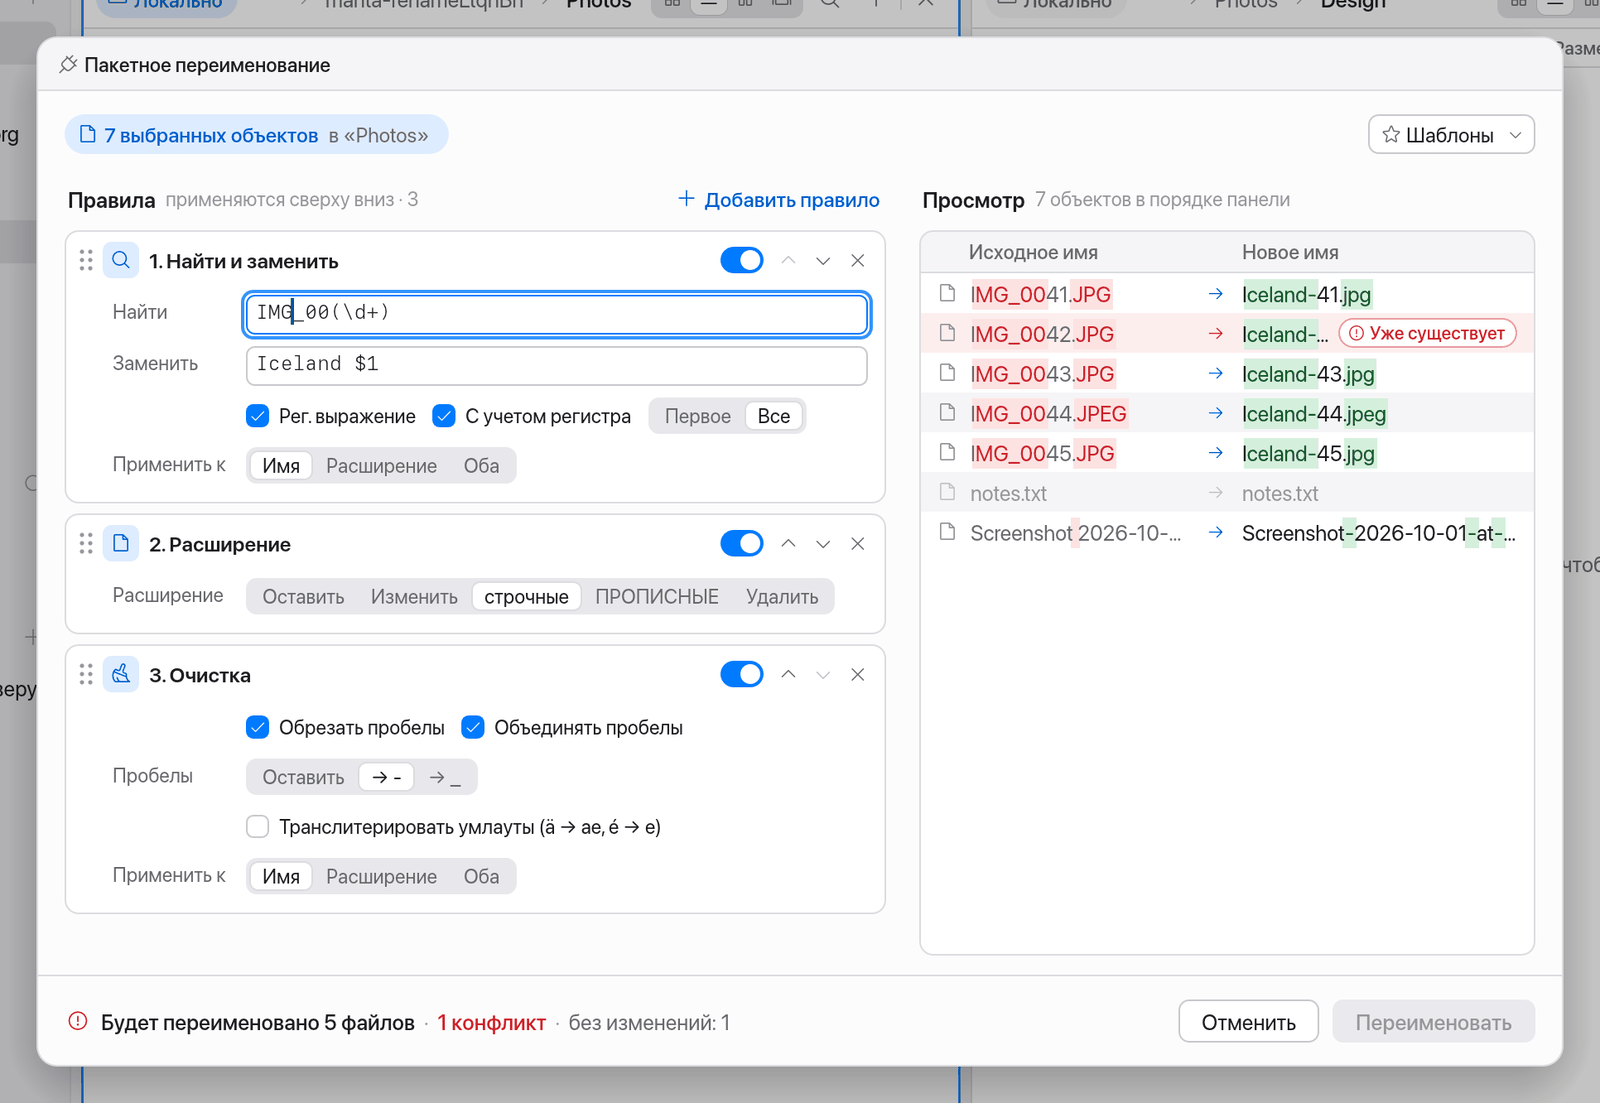The height and width of the screenshot is (1103, 1600).
Task: Move Очистка rule up
Action: (x=788, y=675)
